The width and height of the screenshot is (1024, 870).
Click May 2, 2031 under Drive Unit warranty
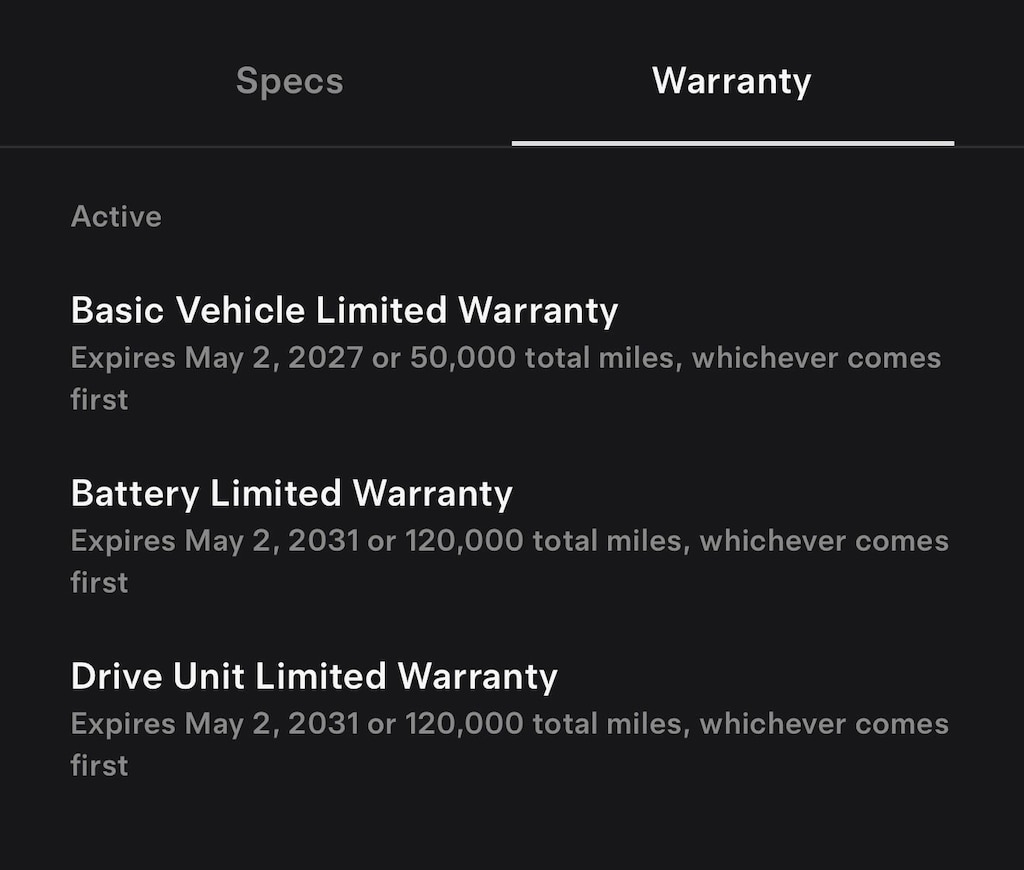coord(273,723)
